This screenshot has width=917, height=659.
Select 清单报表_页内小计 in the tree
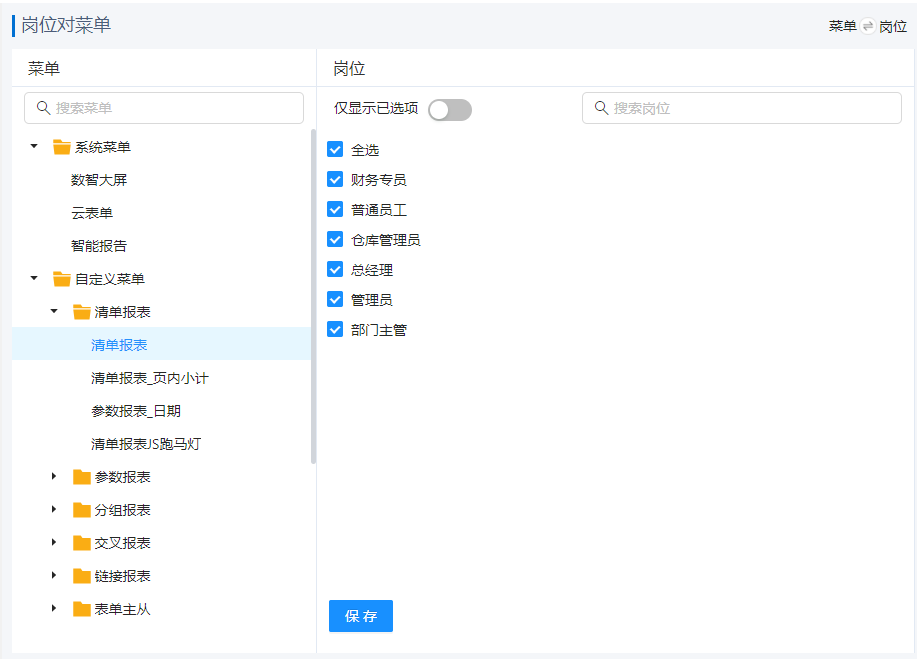149,378
